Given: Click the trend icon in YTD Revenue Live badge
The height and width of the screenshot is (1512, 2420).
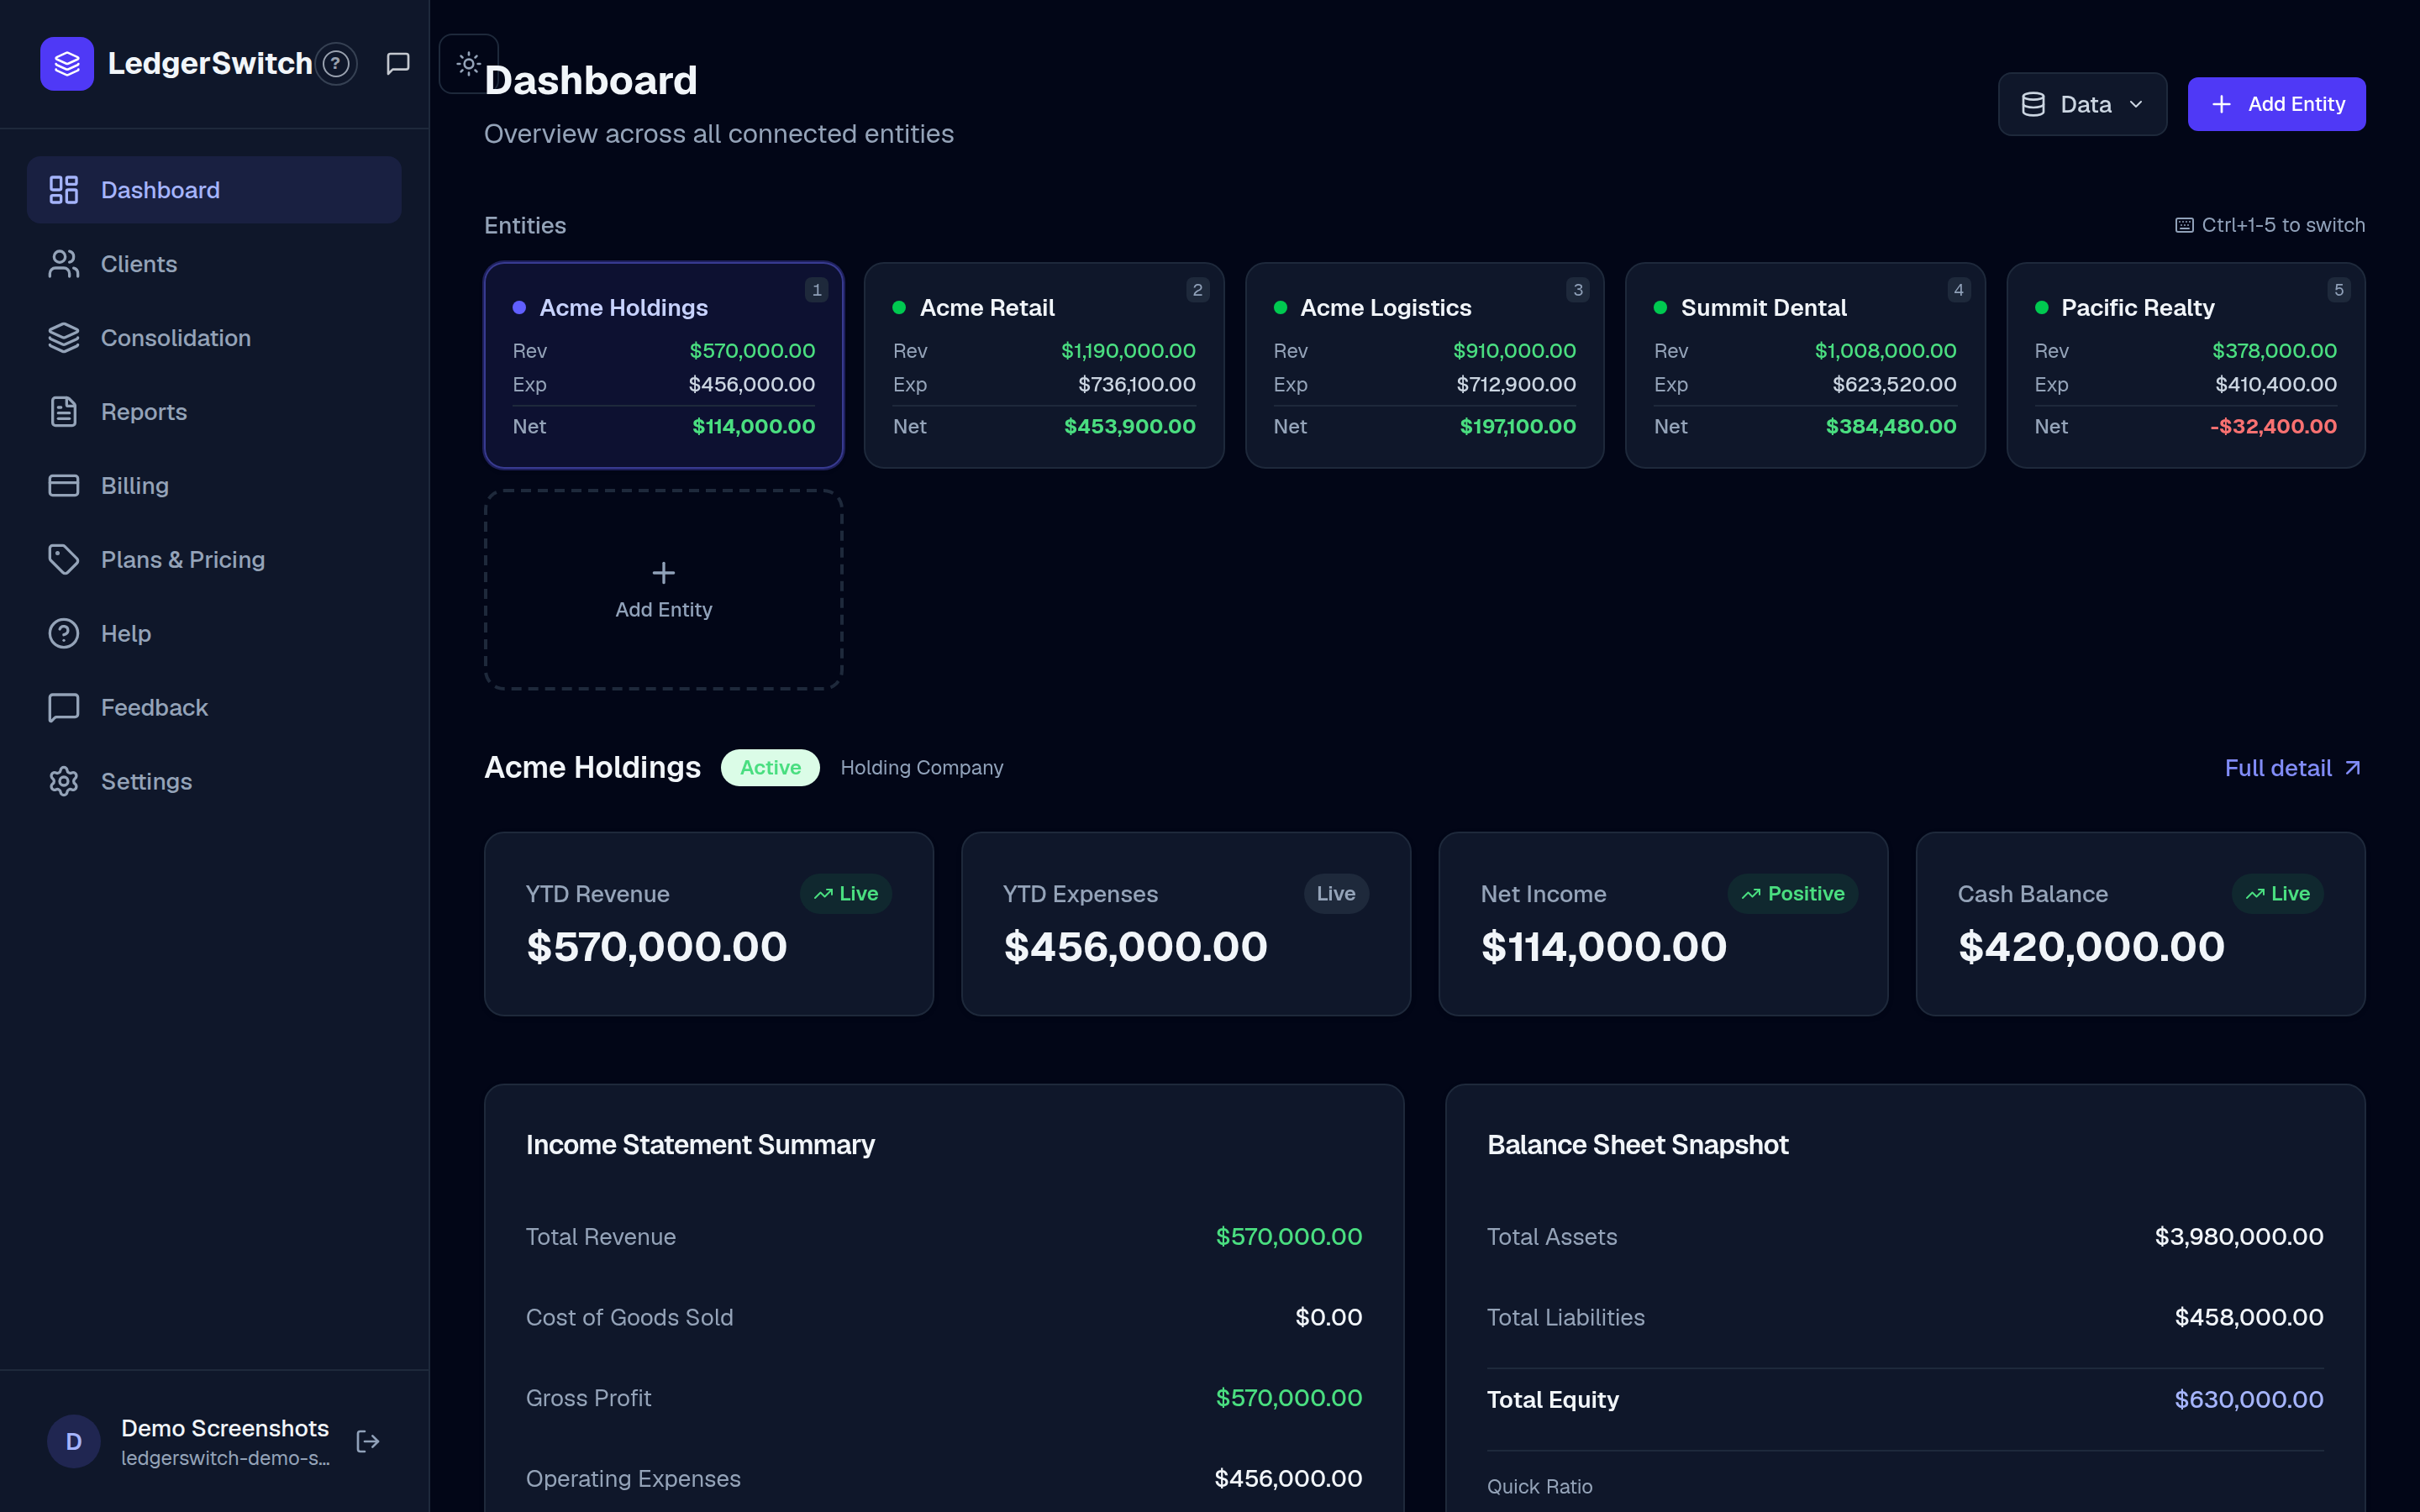Looking at the screenshot, I should point(823,894).
